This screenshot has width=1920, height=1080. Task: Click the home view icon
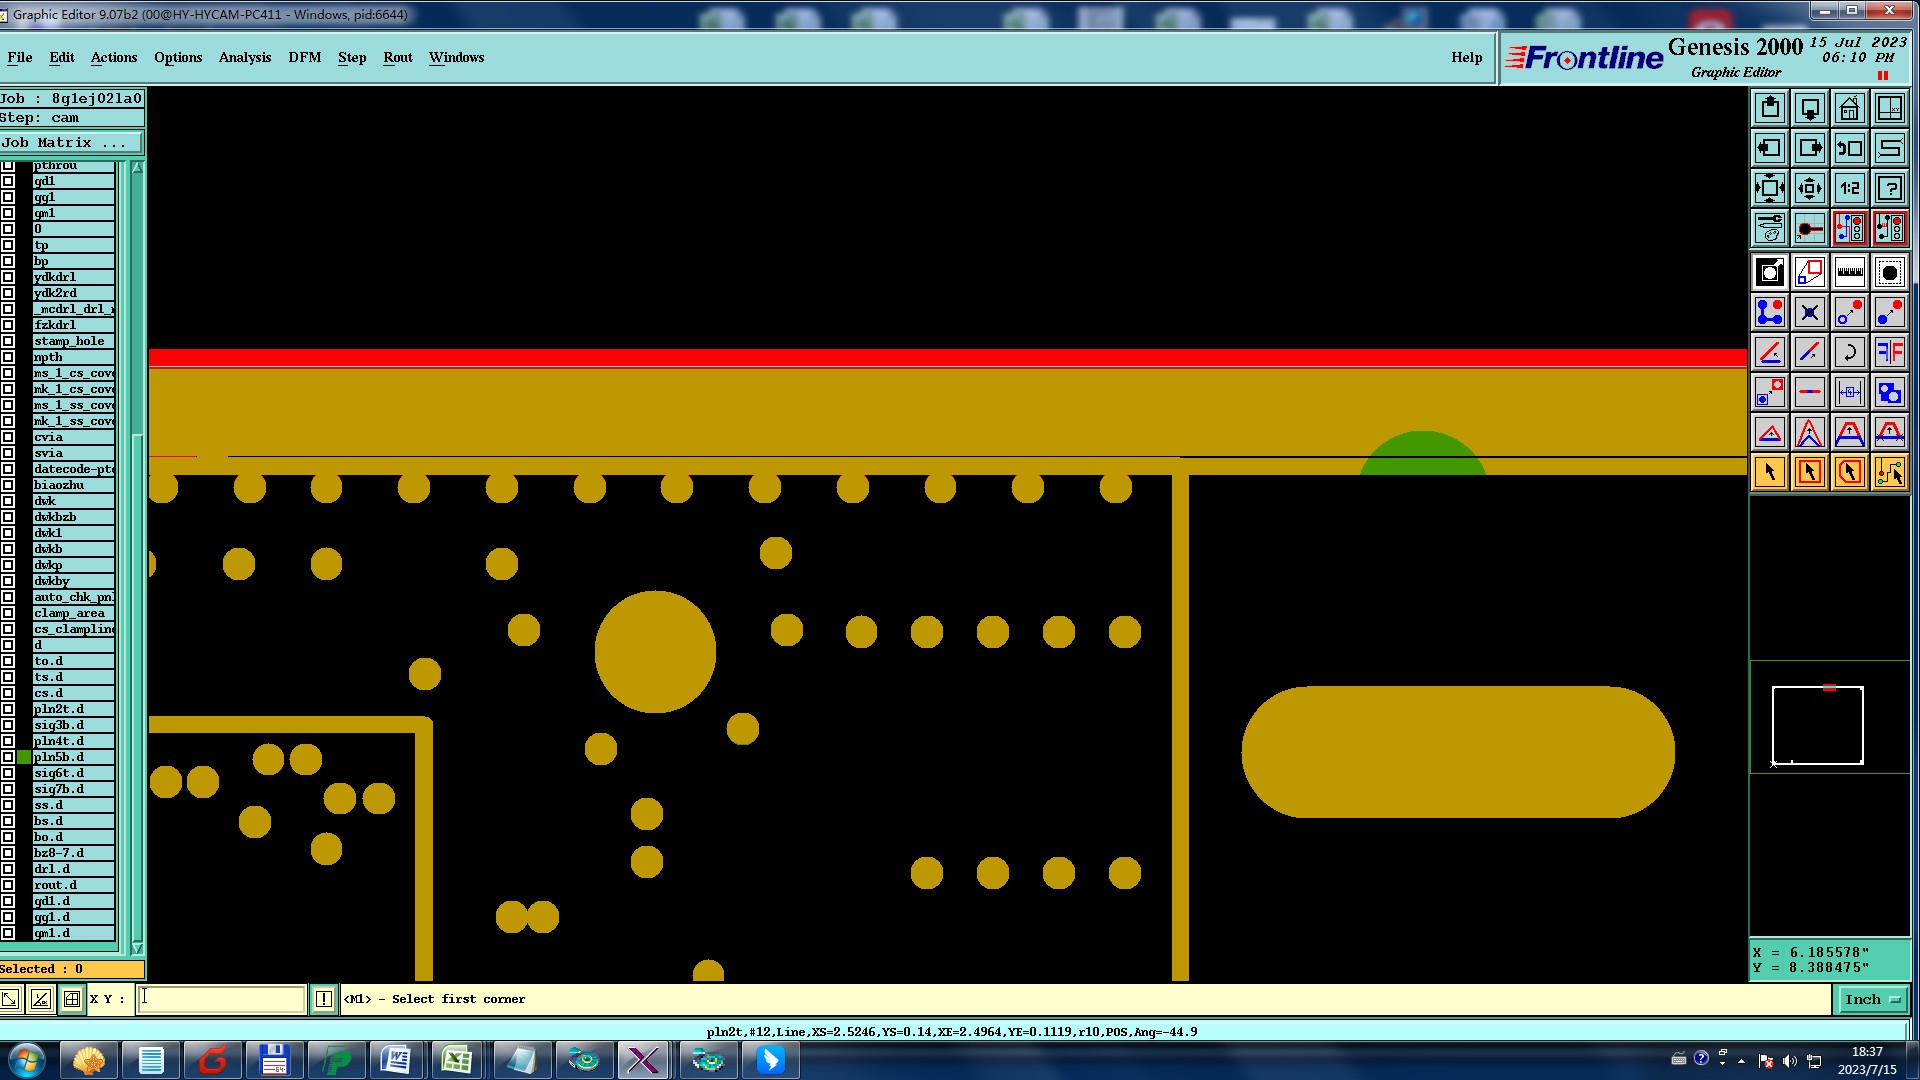pos(1849,108)
